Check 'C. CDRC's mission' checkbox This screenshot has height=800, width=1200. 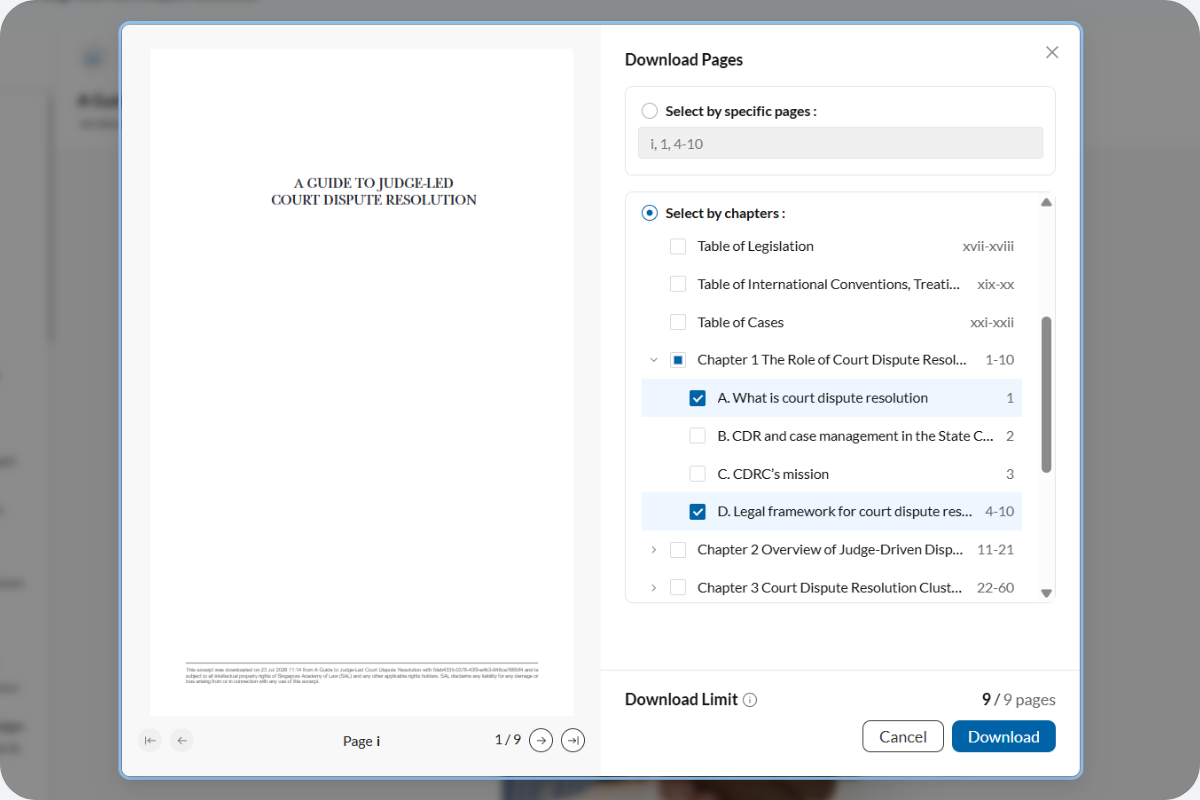click(698, 474)
